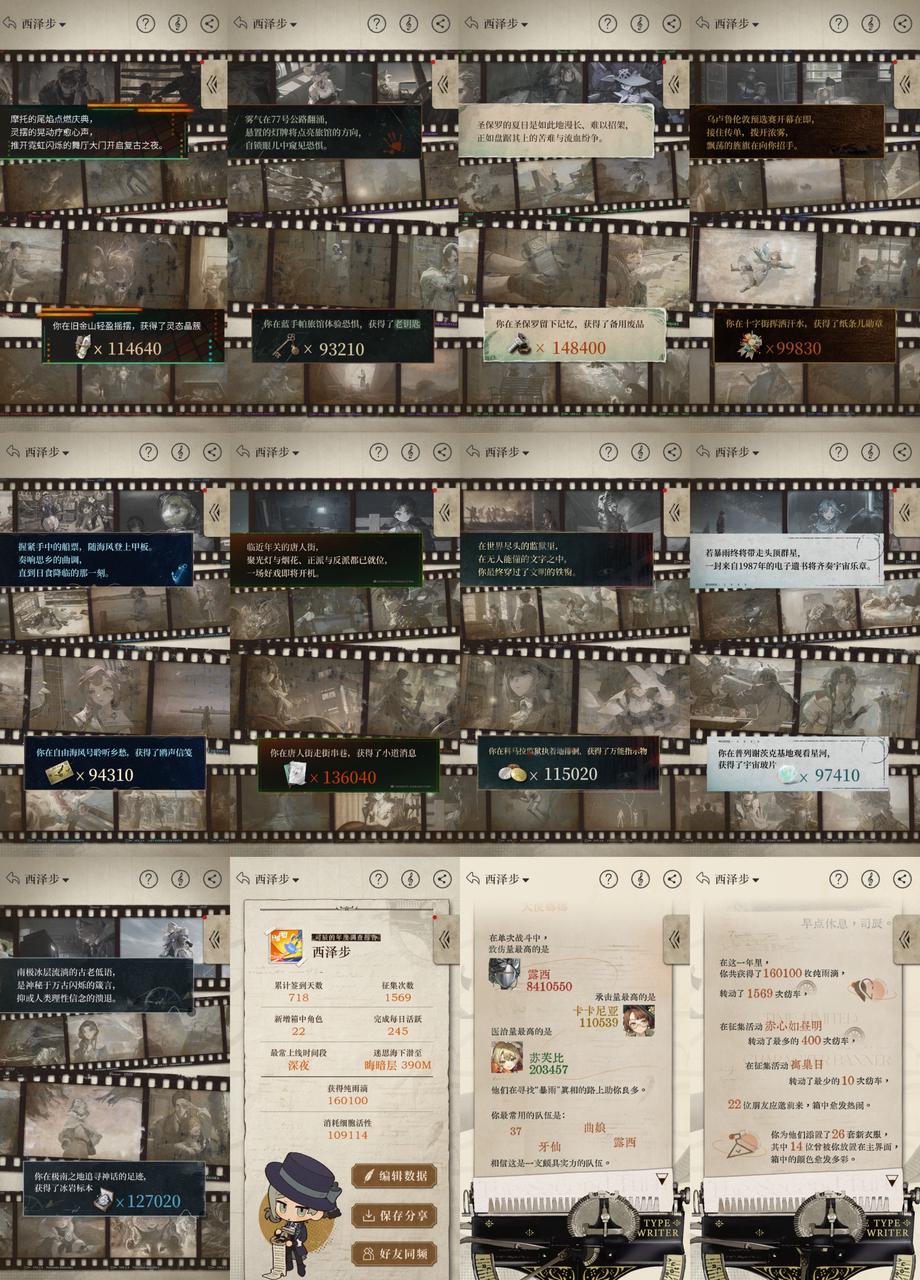
Task: Open help in the panel showing 127020
Action: (147, 879)
